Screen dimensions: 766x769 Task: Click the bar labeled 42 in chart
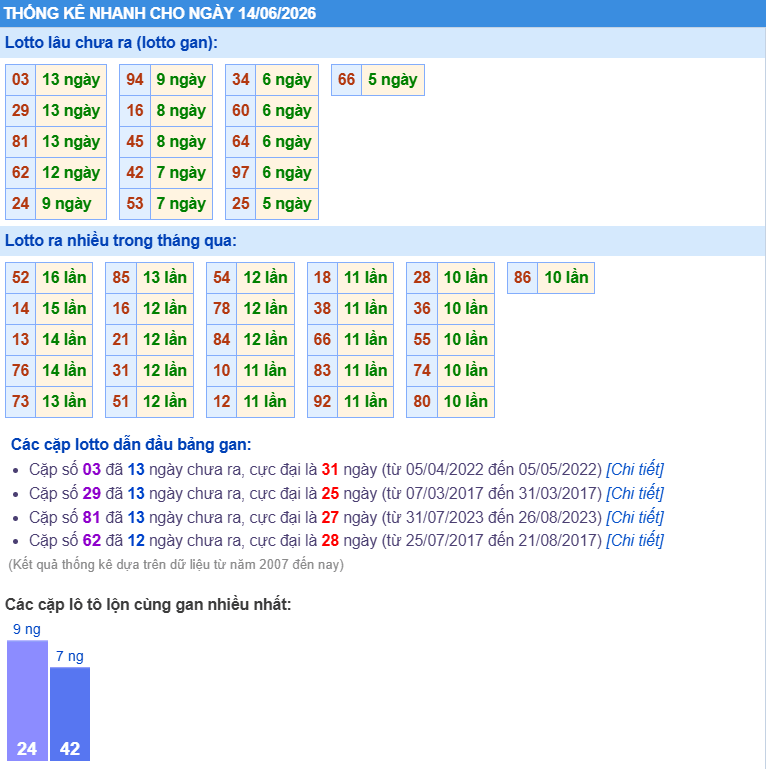click(x=70, y=714)
